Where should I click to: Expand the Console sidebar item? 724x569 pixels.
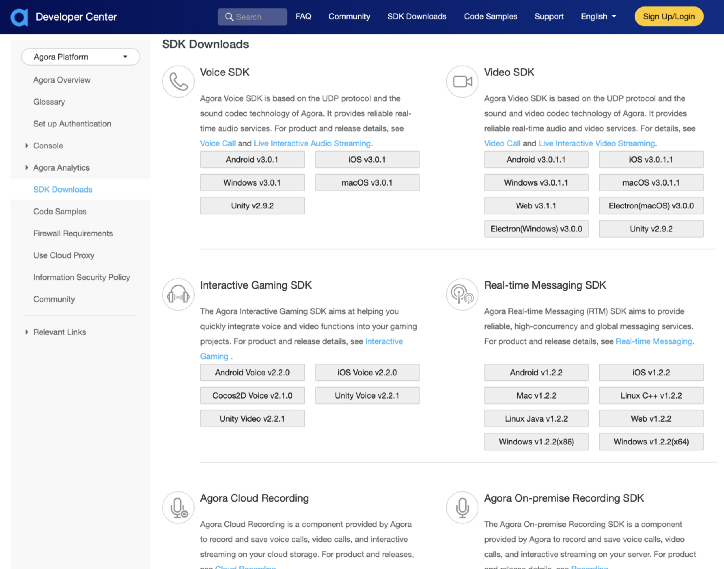[x=26, y=146]
